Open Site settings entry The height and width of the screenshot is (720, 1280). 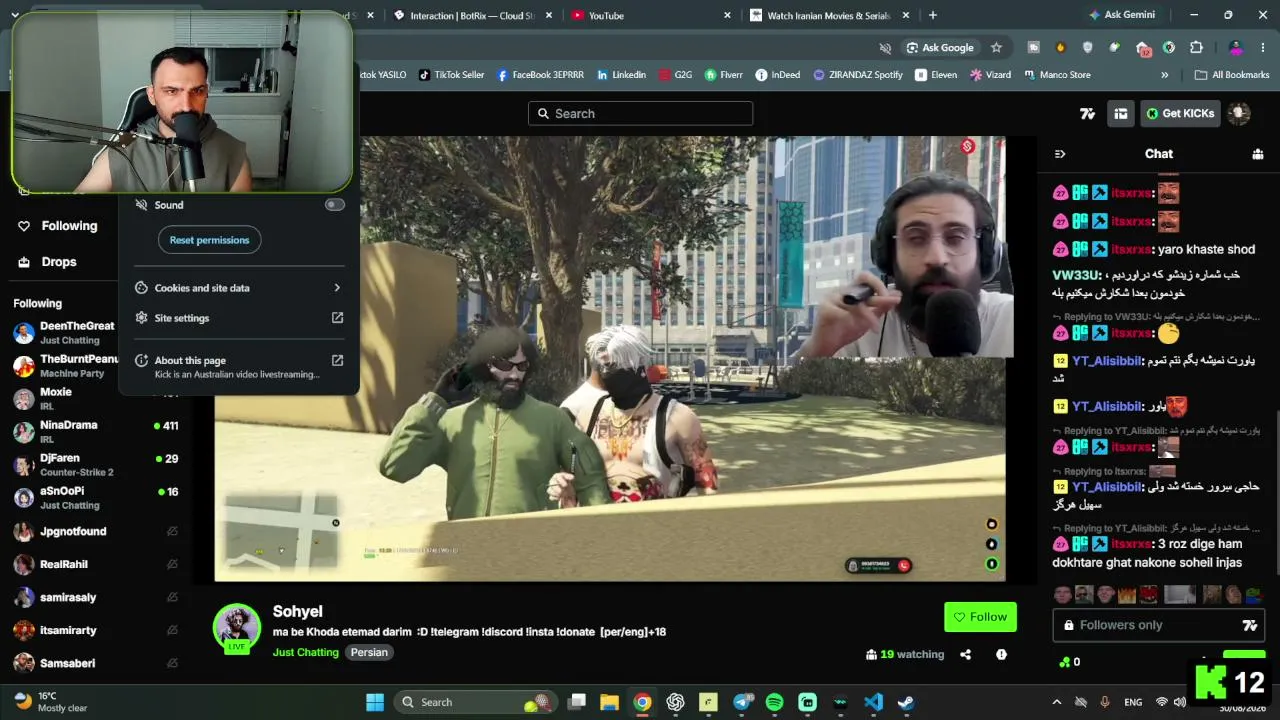click(x=239, y=318)
